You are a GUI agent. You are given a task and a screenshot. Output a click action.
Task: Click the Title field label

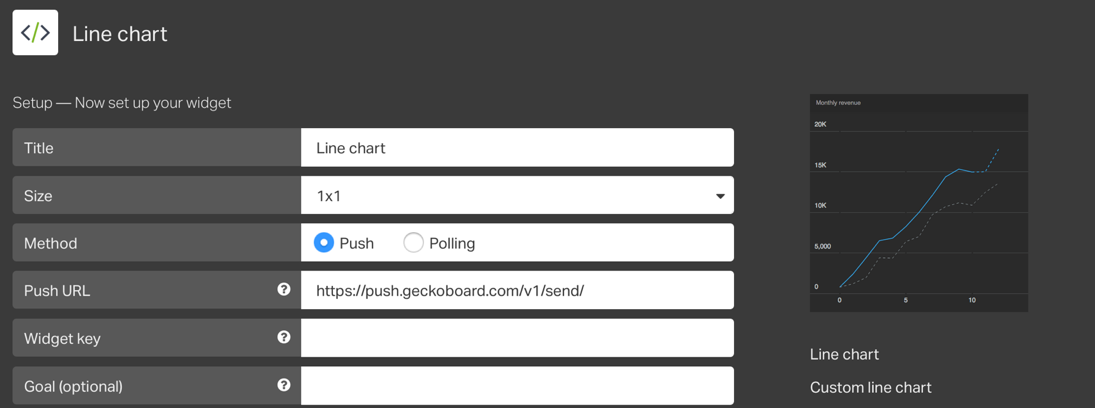pos(39,148)
